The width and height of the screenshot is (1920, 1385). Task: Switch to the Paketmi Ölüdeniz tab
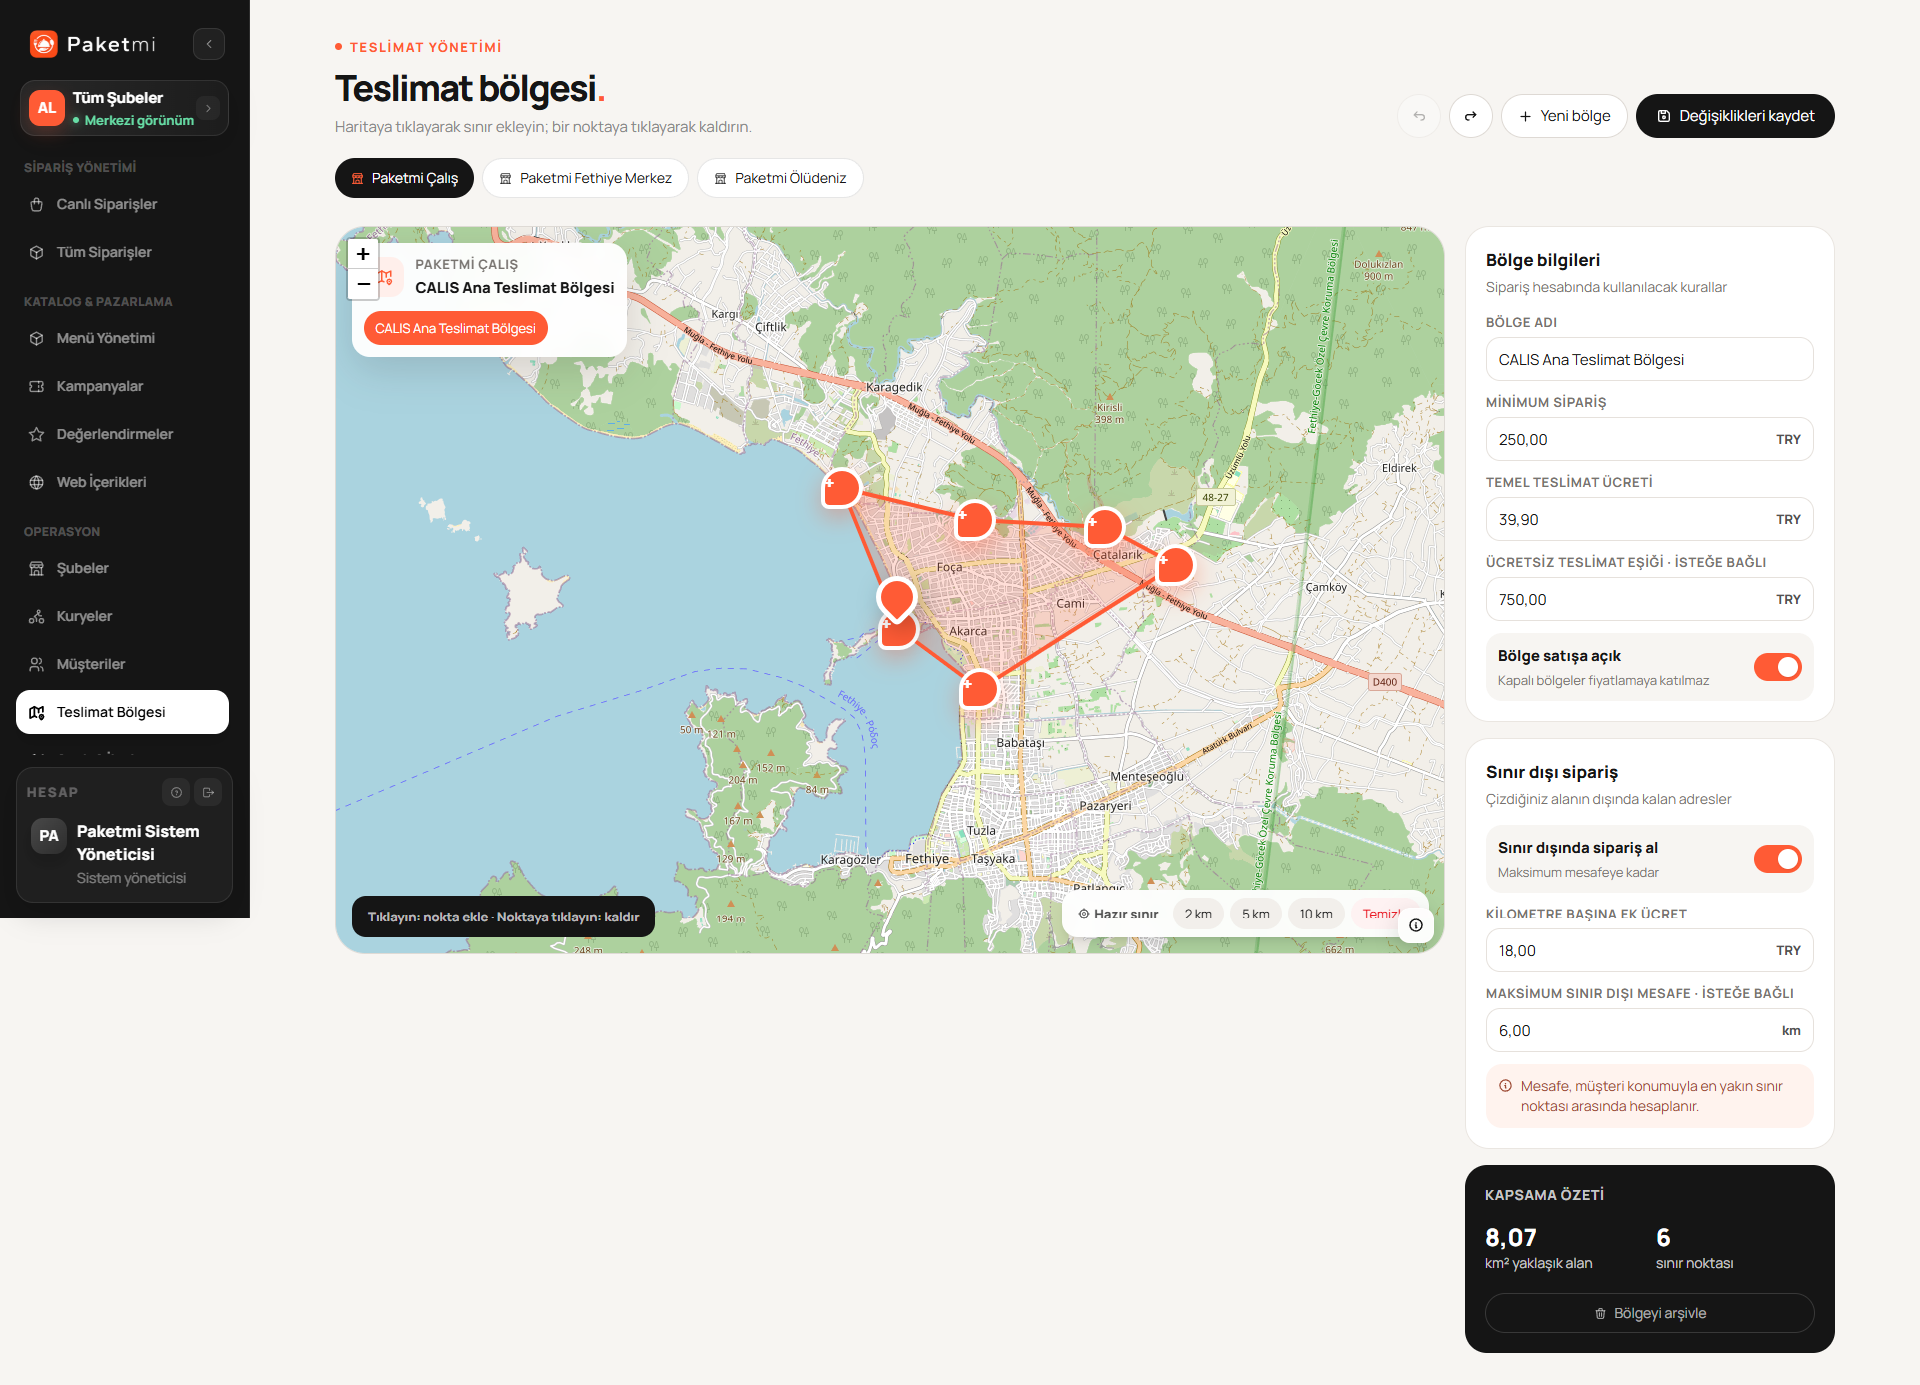(x=780, y=178)
